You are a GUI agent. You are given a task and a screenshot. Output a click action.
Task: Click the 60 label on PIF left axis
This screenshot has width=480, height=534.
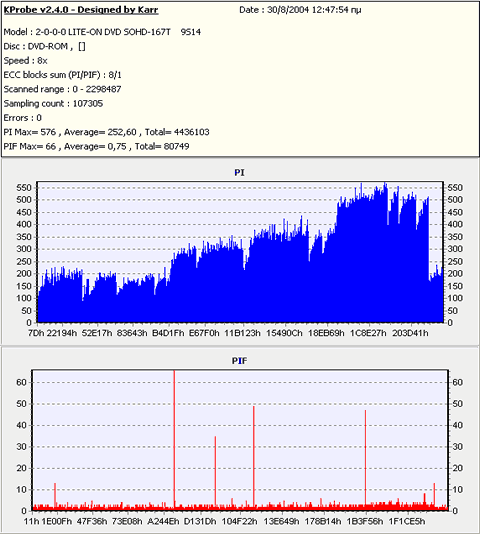tap(21, 382)
